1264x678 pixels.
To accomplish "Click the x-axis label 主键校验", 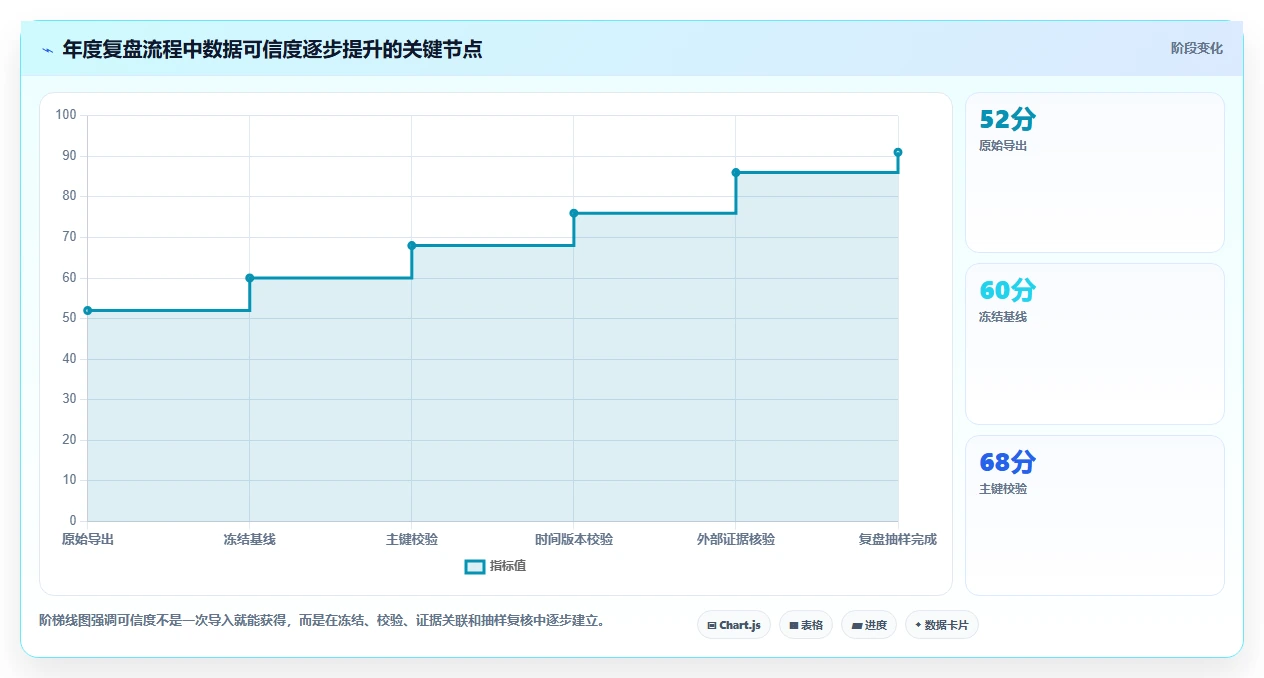I will [x=412, y=539].
